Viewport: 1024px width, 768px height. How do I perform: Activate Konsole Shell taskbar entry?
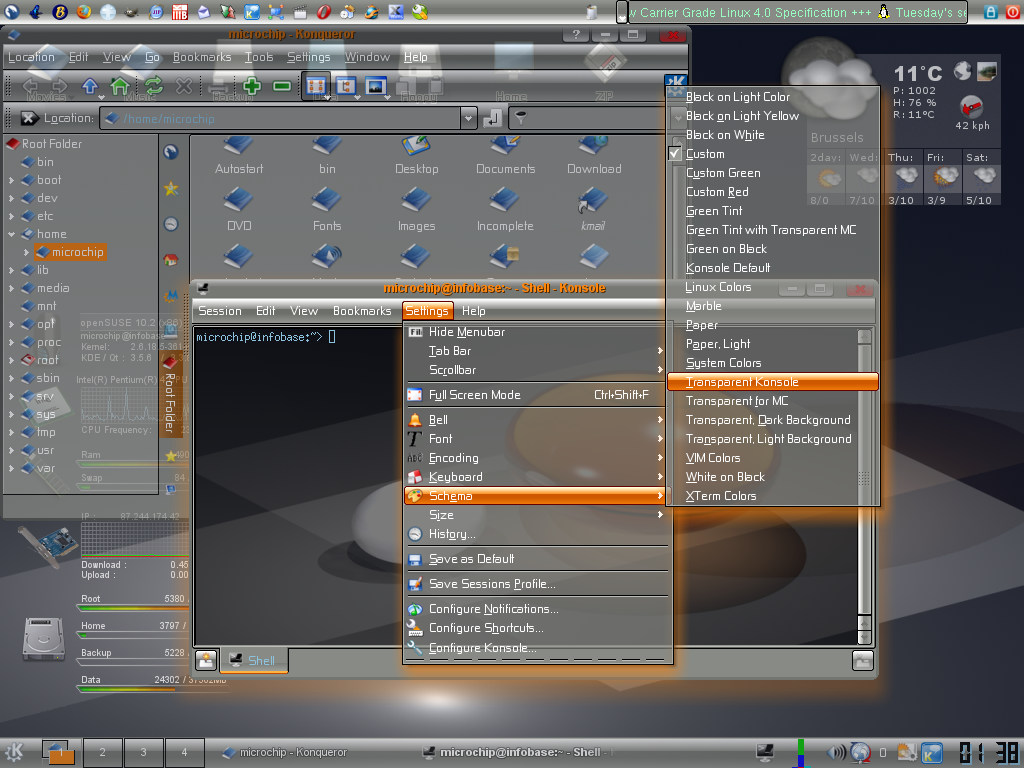(516, 752)
